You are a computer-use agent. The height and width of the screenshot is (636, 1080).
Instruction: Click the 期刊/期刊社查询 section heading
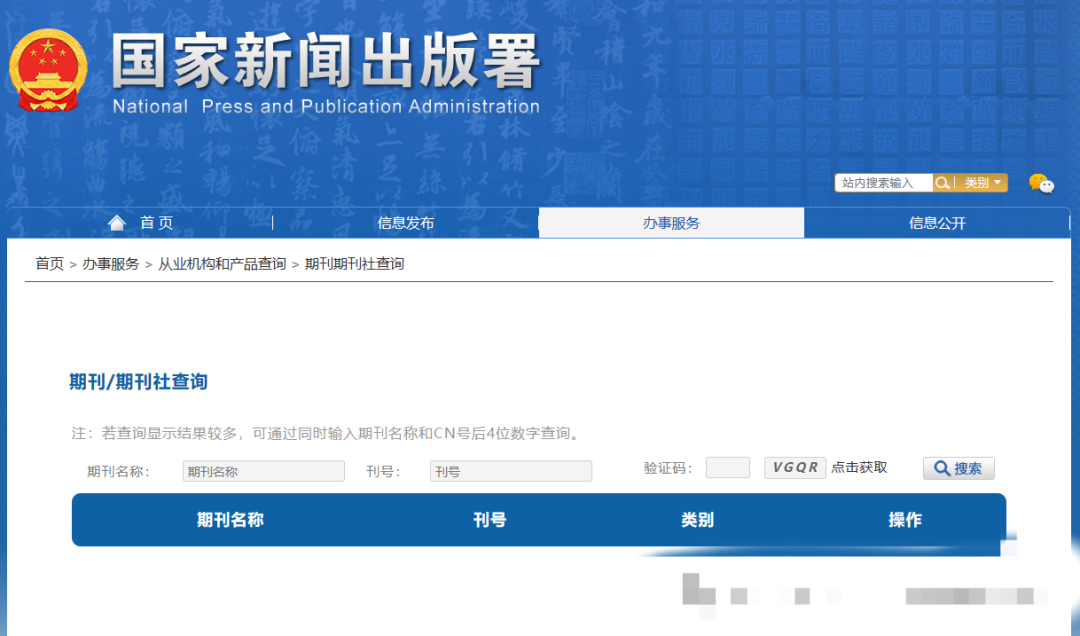click(x=138, y=382)
